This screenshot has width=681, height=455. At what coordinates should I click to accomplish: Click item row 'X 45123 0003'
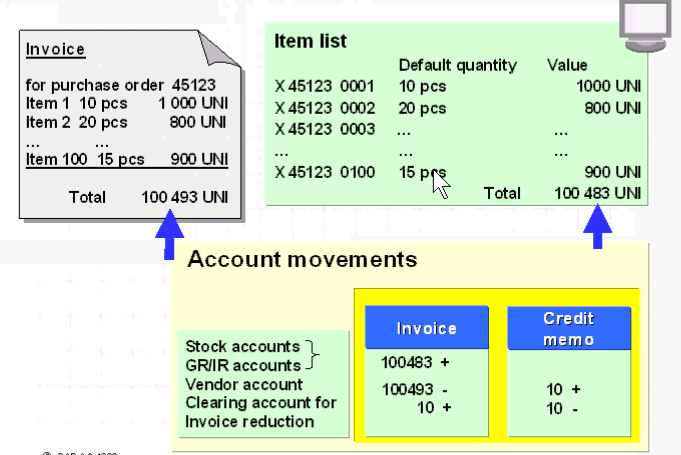click(324, 129)
